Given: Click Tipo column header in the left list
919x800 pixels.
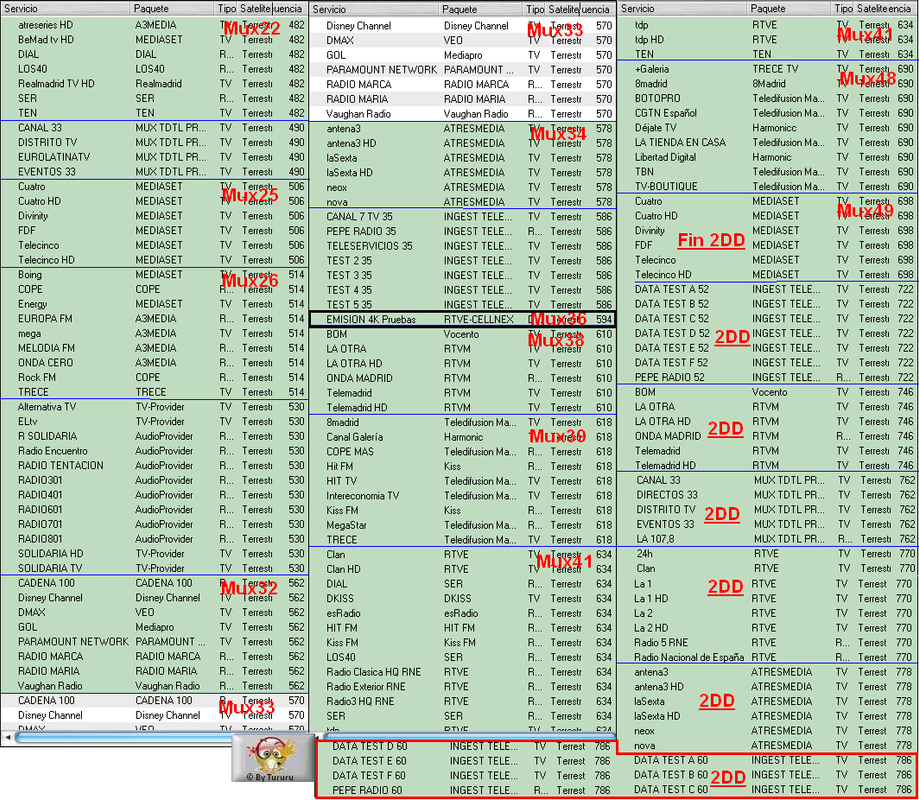Looking at the screenshot, I should pos(226,9).
